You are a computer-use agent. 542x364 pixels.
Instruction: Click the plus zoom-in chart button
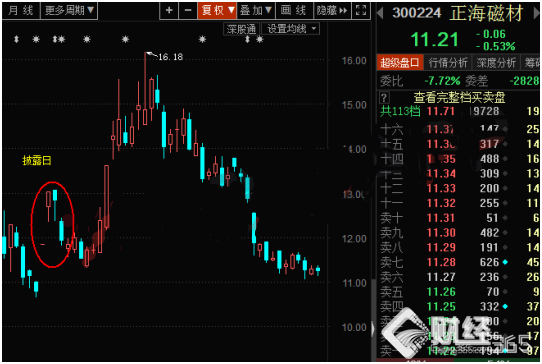tap(169, 10)
